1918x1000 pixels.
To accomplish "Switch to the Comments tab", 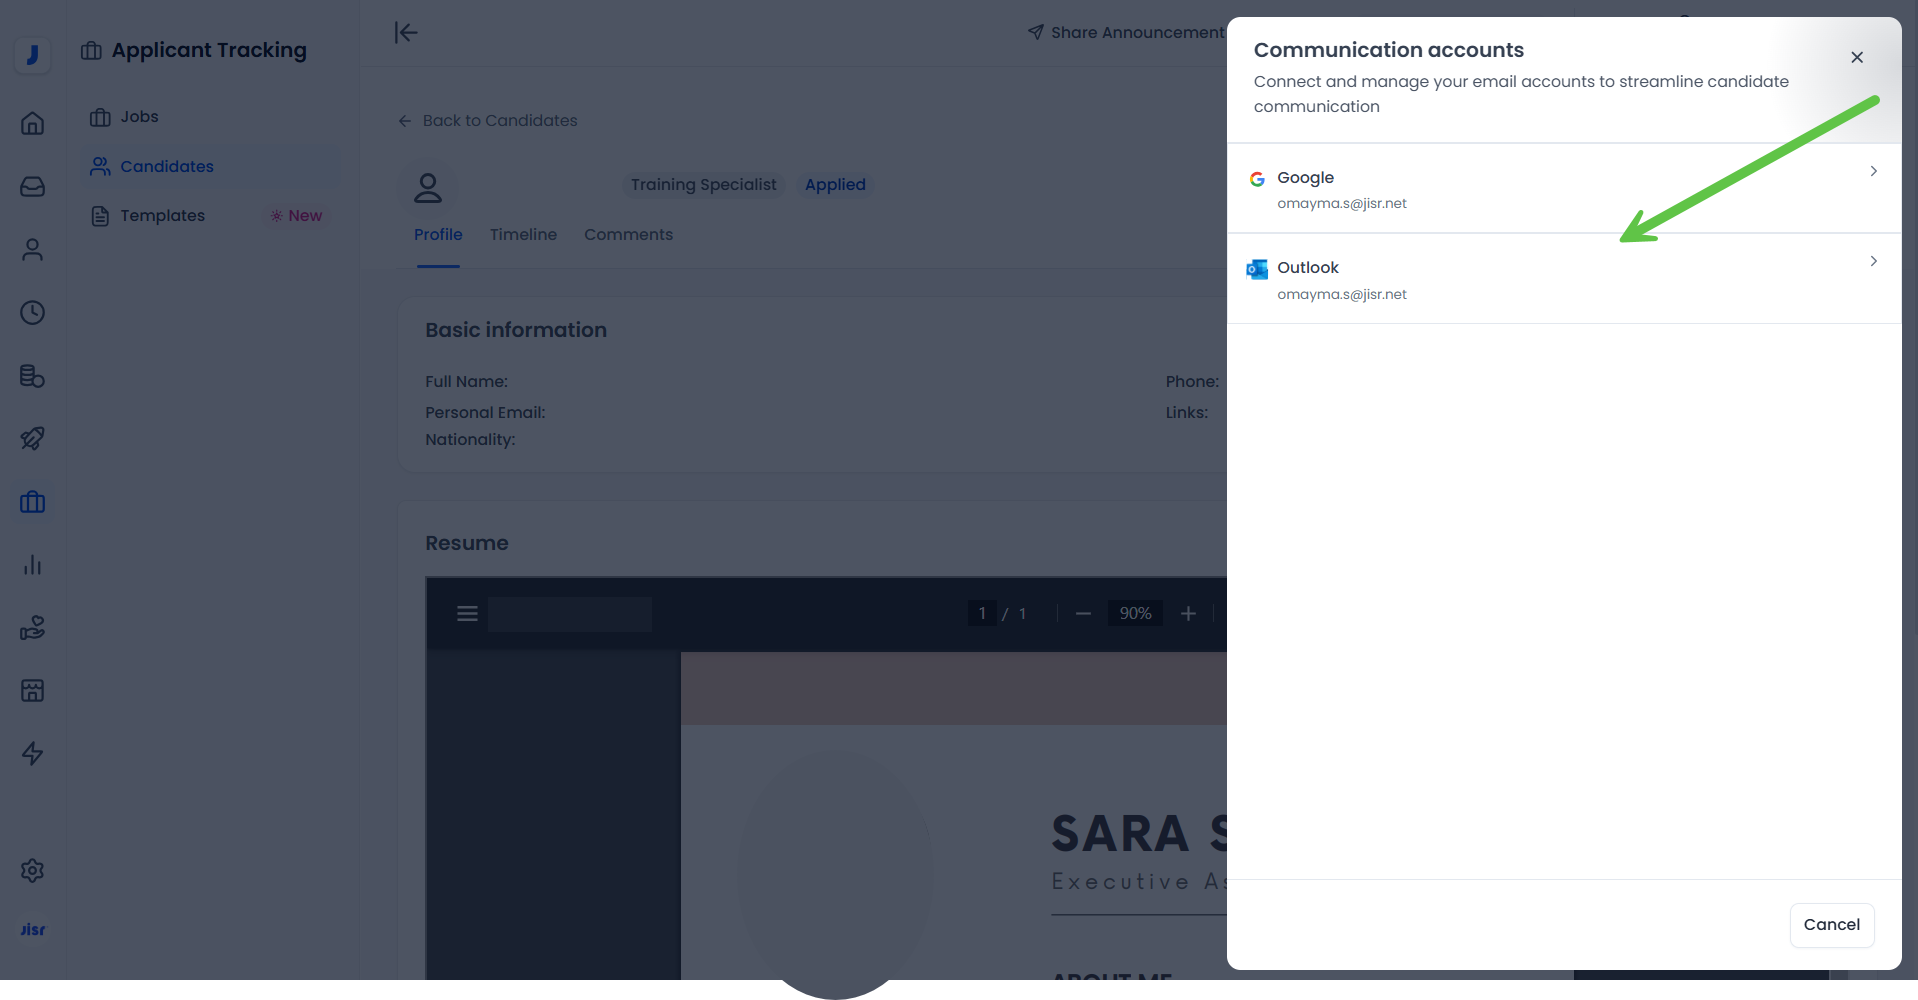I will pos(628,235).
